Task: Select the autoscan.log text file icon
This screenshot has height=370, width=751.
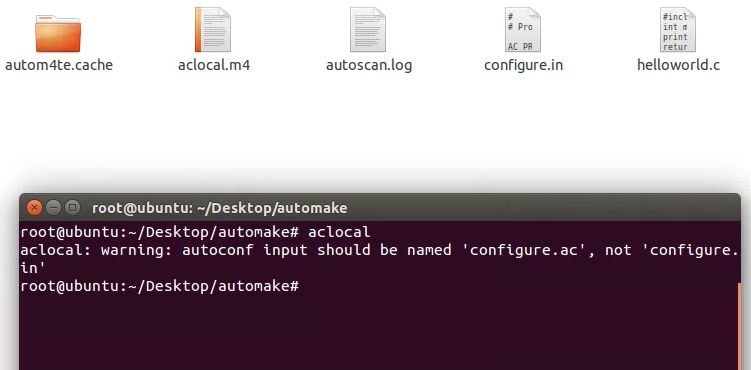Action: (368, 29)
